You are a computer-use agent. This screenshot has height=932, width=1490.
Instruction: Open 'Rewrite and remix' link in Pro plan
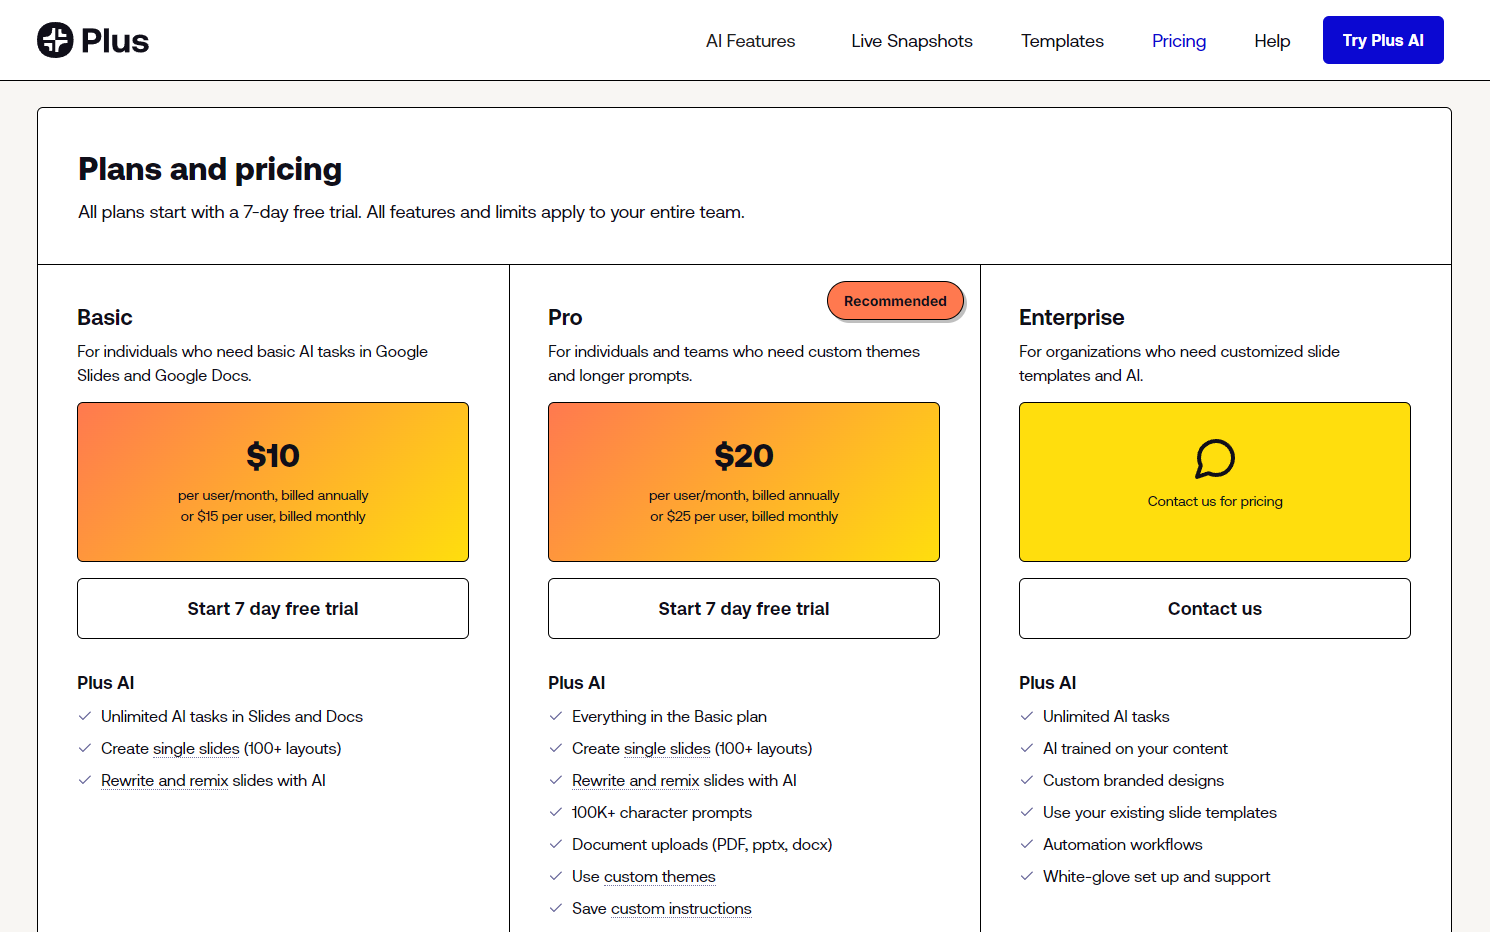click(x=636, y=780)
